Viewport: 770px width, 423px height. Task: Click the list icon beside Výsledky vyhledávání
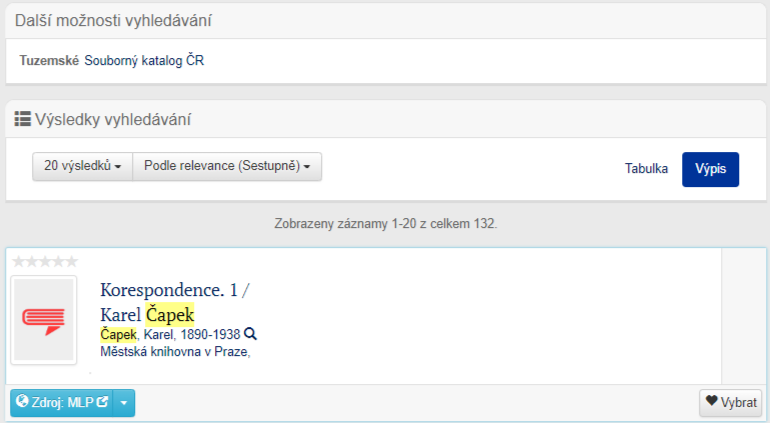pos(22,120)
